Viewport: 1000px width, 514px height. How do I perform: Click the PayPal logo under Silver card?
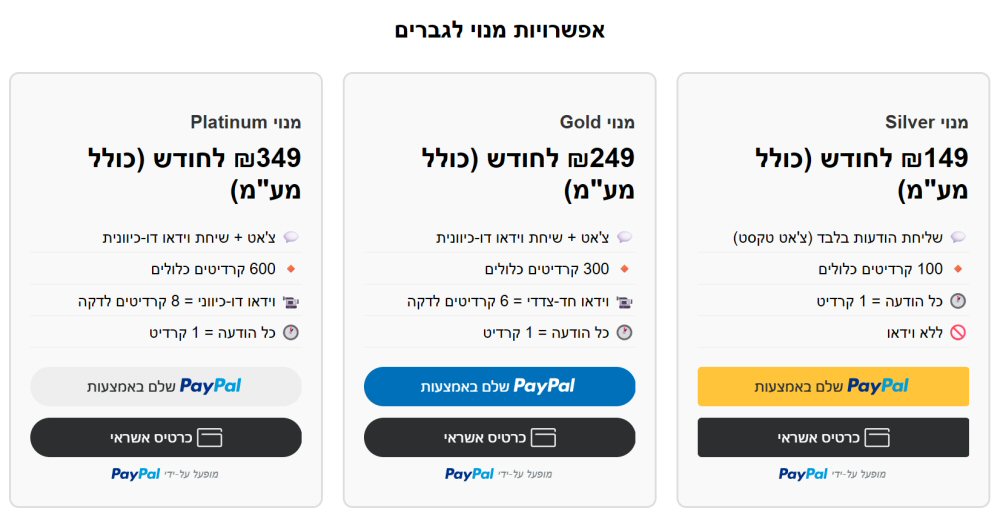[803, 474]
